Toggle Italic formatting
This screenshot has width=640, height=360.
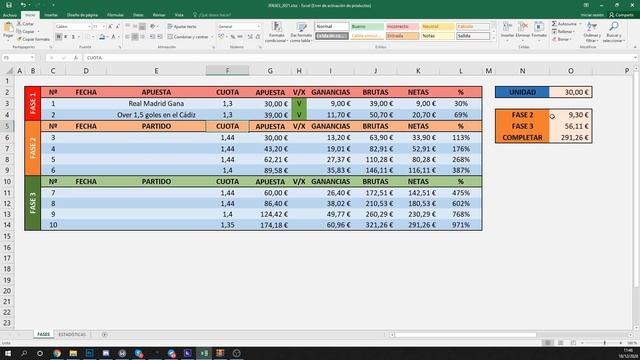(66, 37)
